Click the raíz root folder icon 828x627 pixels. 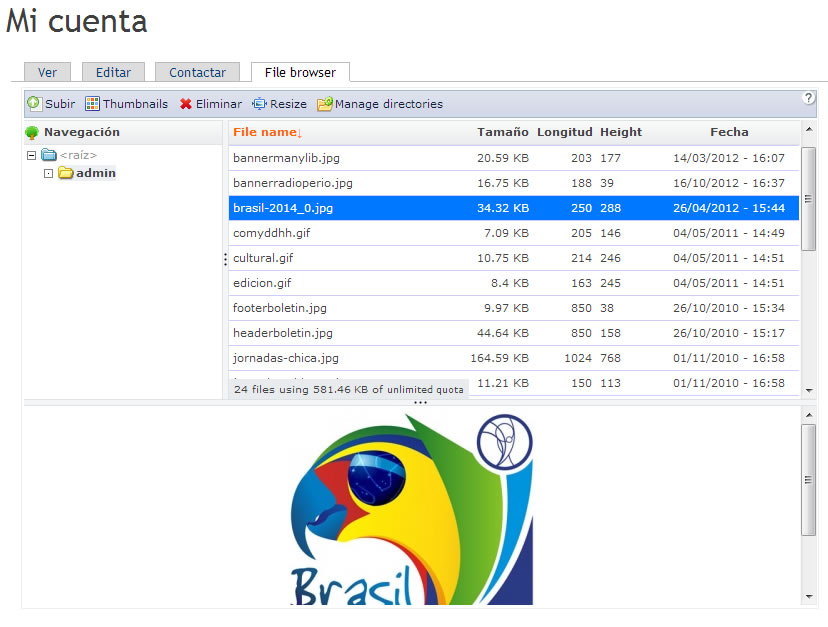click(49, 155)
